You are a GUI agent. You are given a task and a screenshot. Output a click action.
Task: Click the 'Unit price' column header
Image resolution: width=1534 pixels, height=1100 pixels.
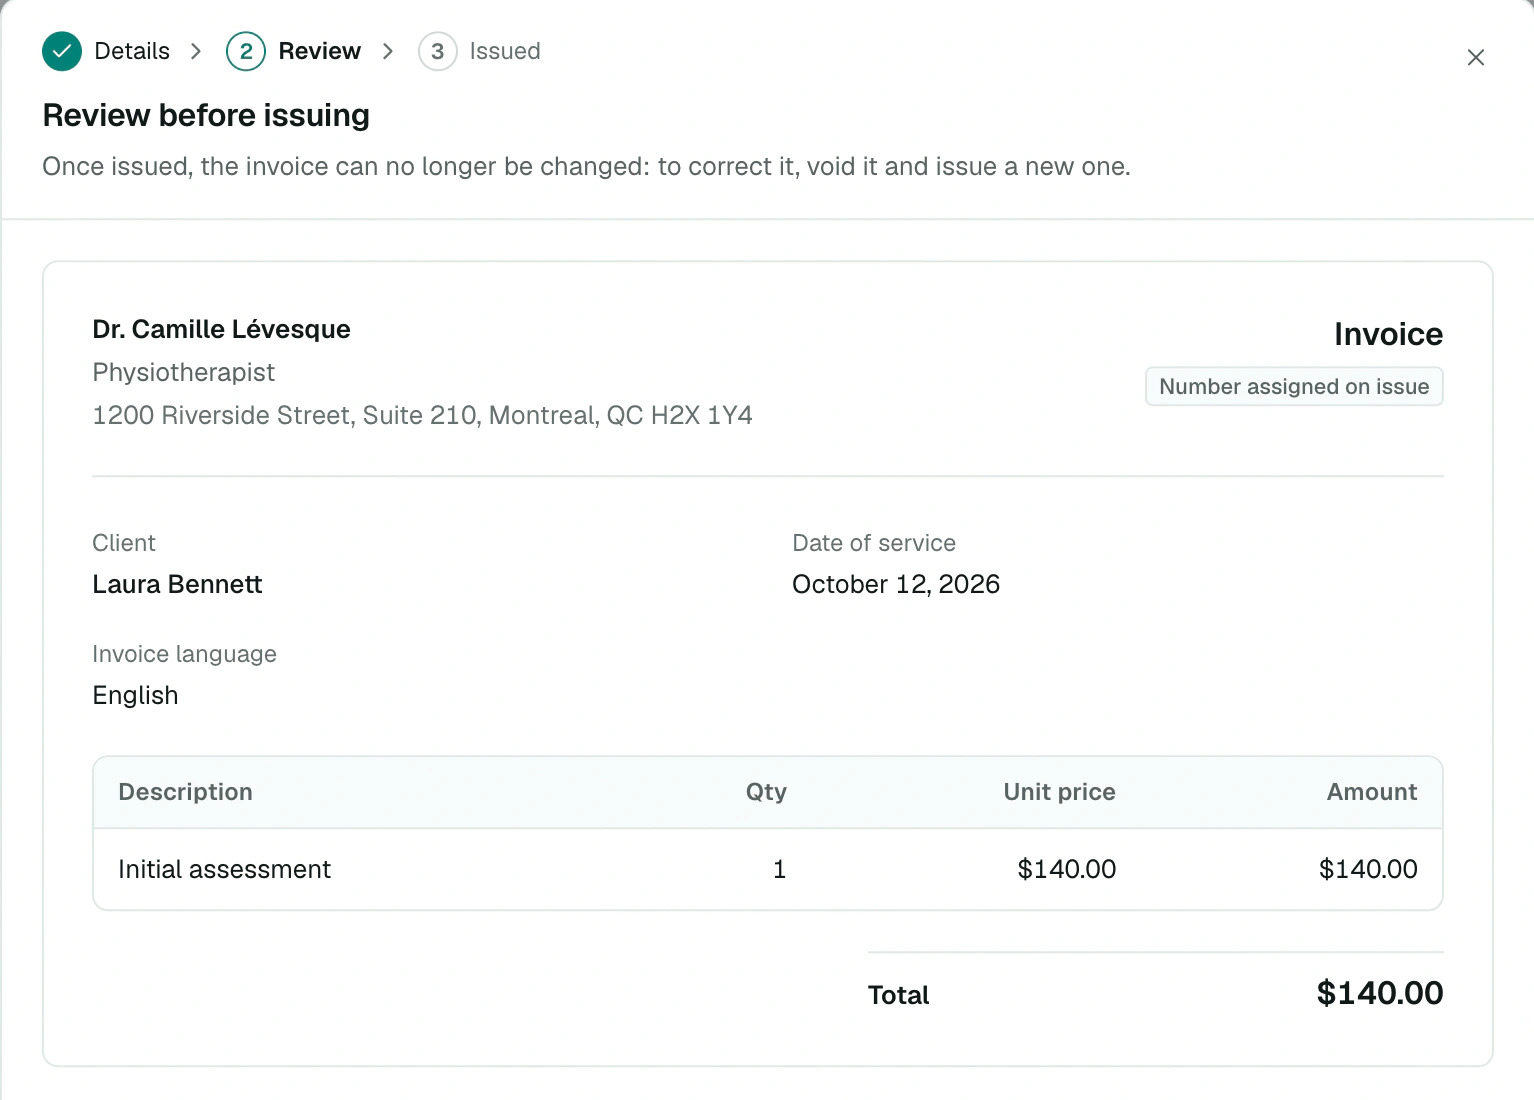[x=1059, y=792]
